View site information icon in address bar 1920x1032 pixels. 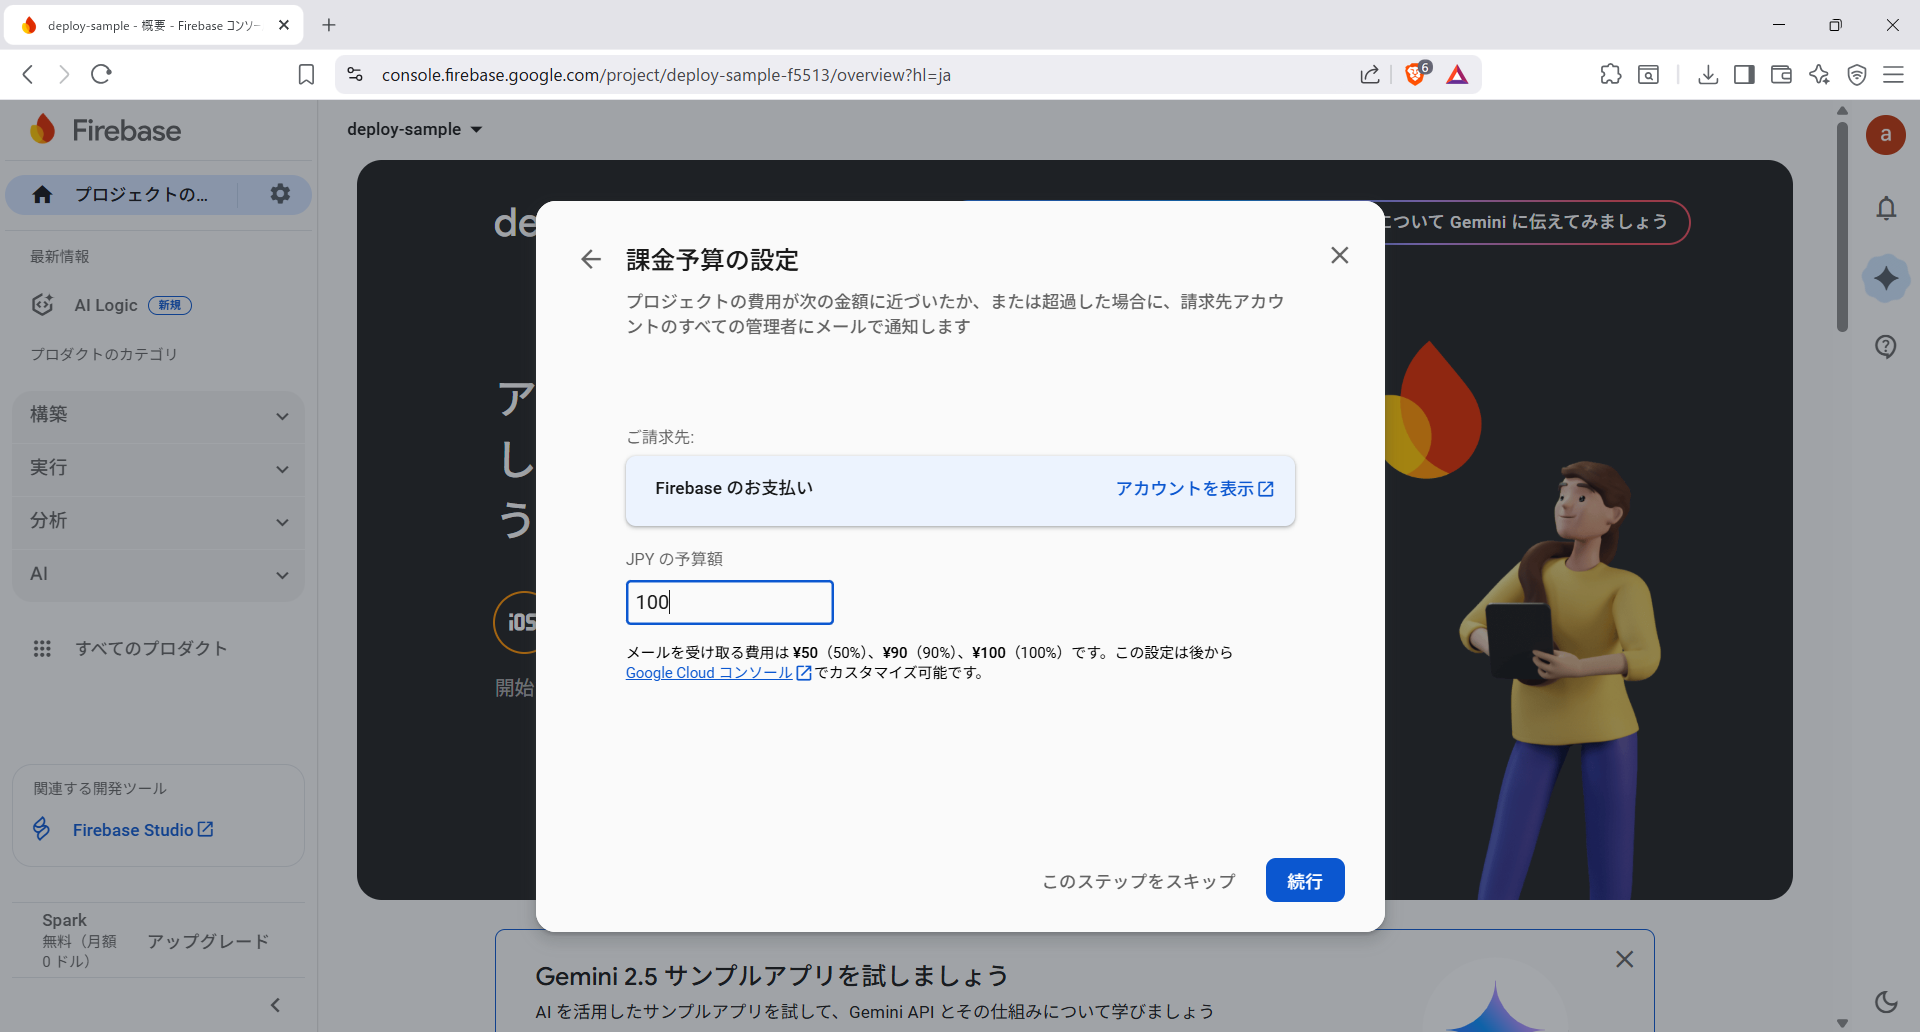(x=355, y=75)
